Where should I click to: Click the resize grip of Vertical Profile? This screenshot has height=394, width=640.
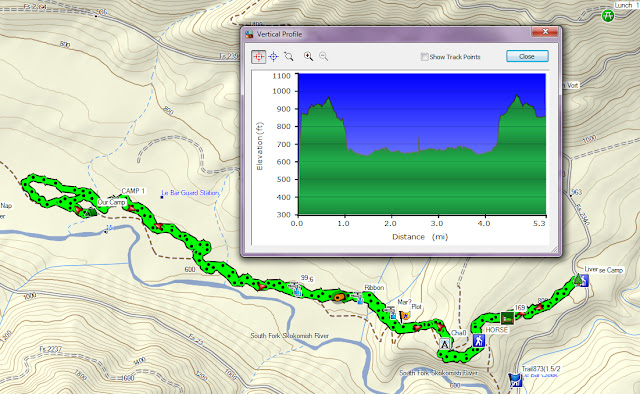tap(554, 249)
